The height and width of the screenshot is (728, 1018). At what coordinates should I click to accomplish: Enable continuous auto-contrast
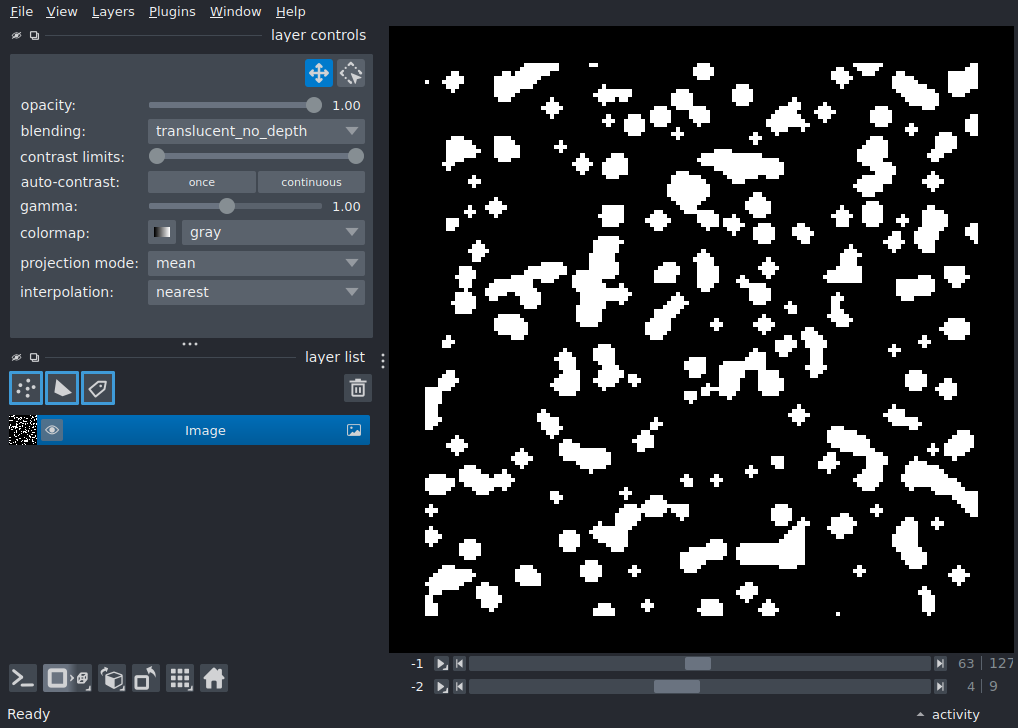311,182
